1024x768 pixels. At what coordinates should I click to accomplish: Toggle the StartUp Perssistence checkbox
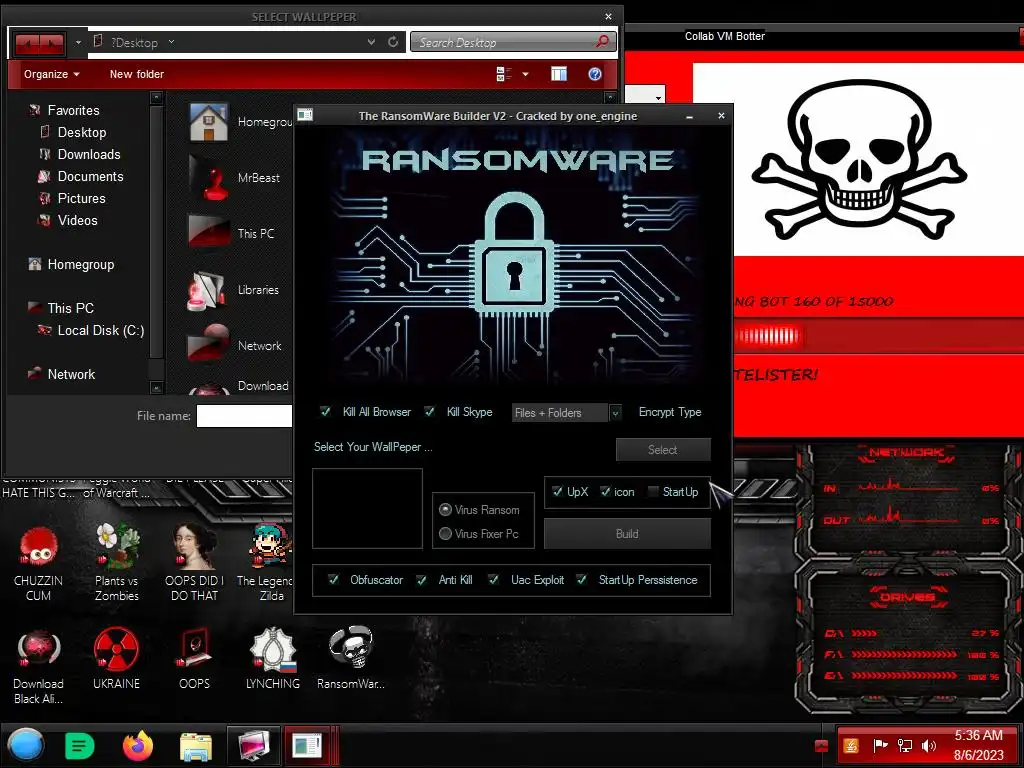581,580
